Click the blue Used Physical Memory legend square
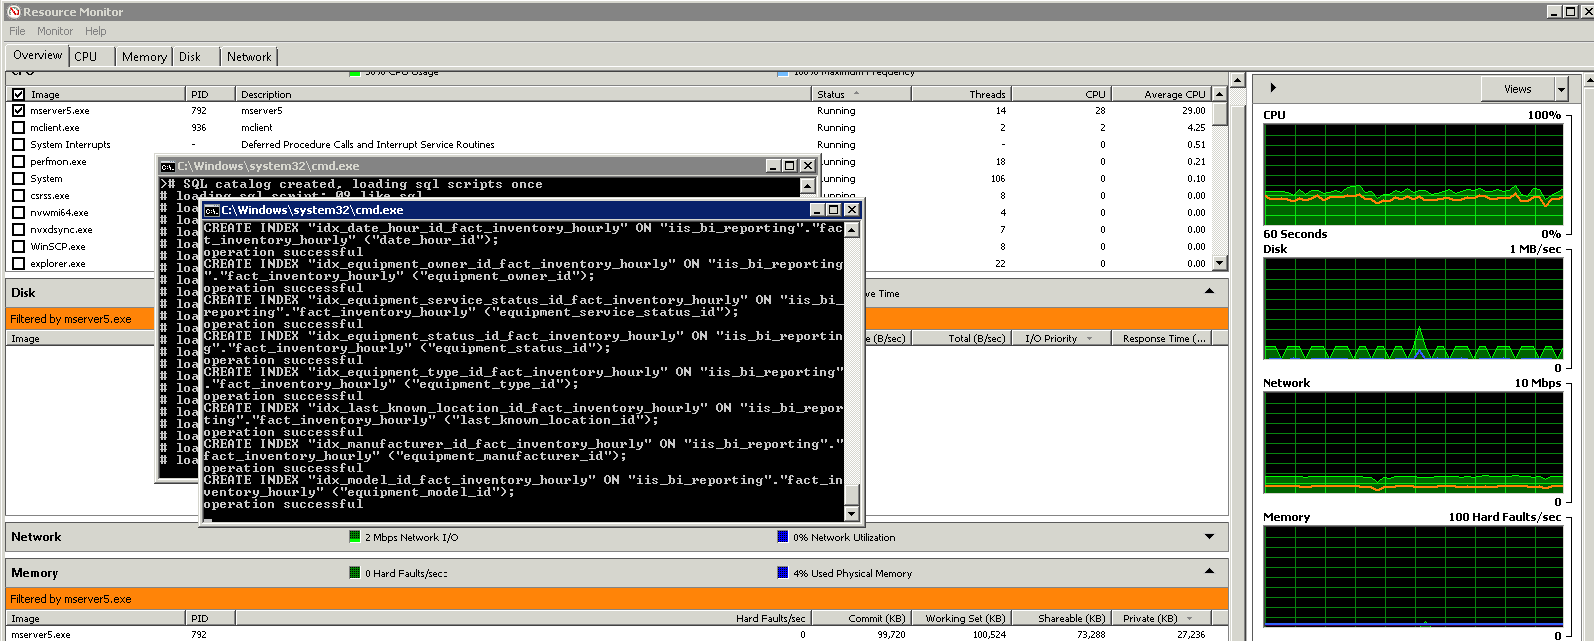 click(783, 573)
